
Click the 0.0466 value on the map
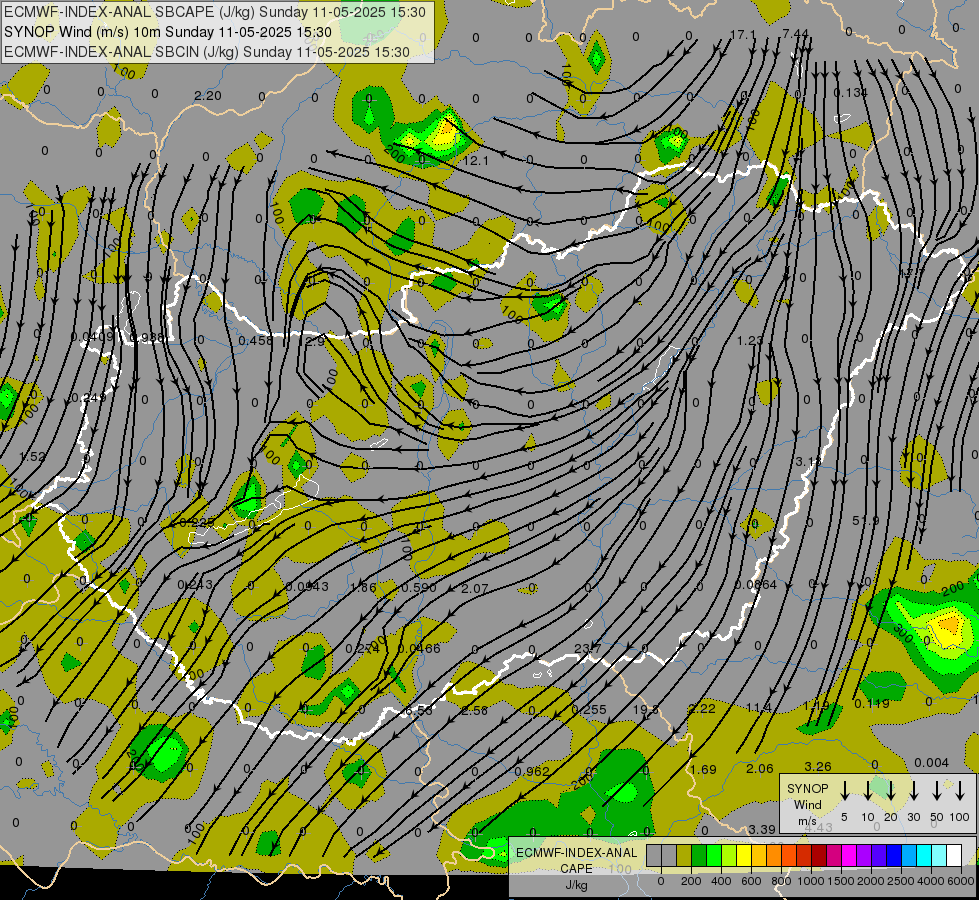click(419, 649)
